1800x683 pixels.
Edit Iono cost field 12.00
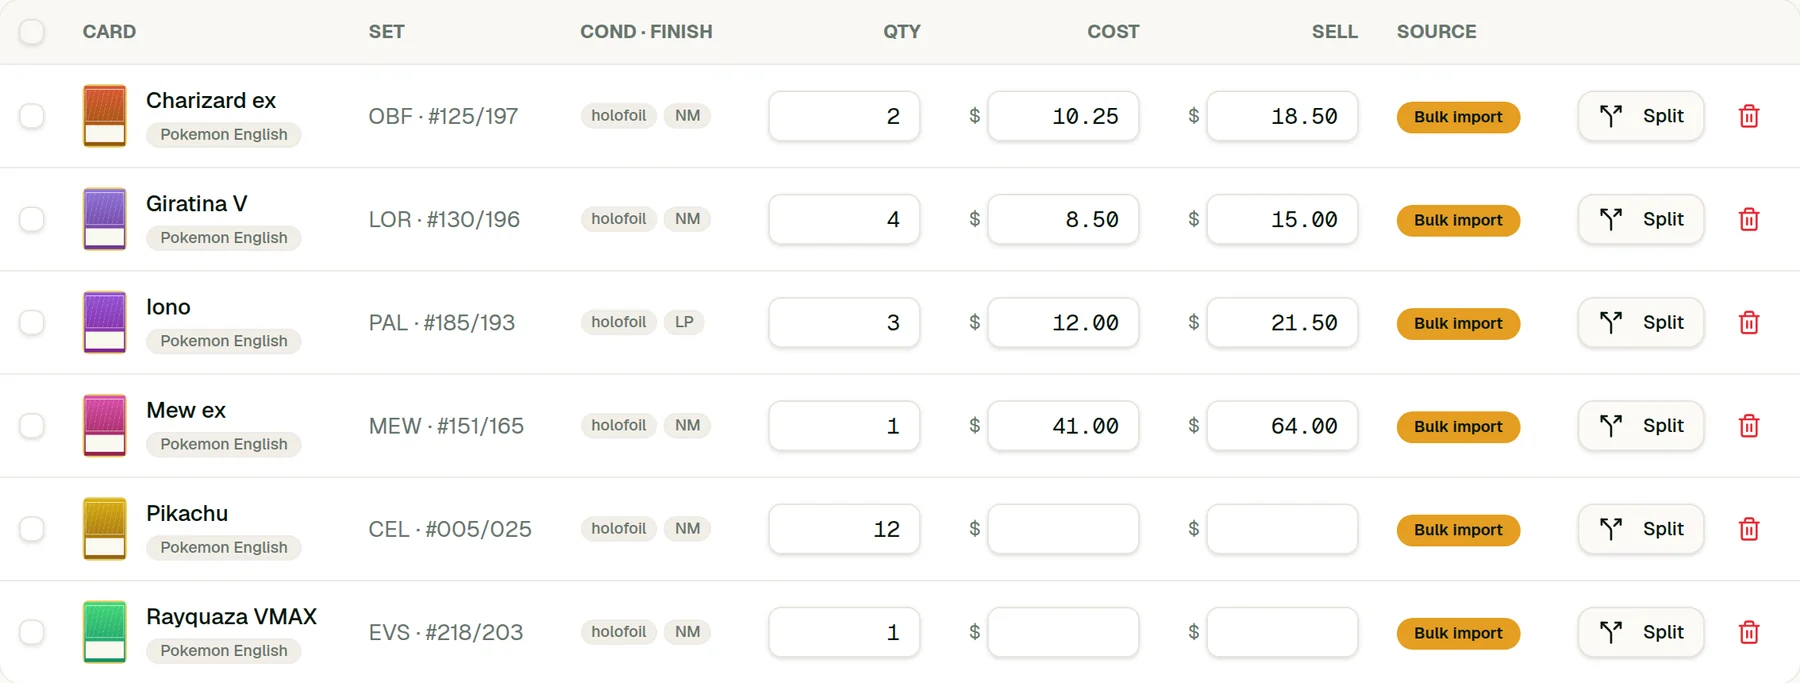[x=1063, y=322]
